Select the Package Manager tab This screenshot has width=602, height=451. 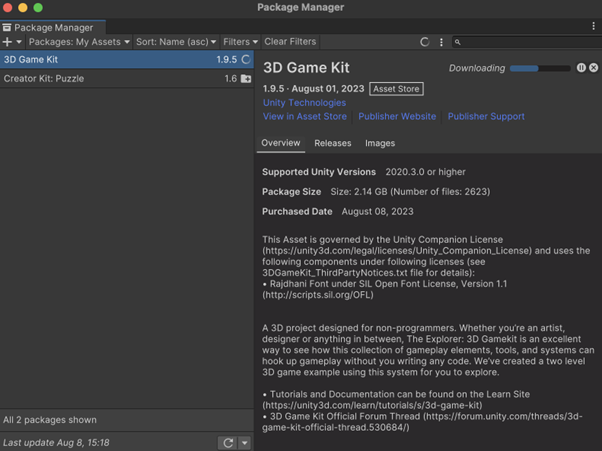point(53,28)
